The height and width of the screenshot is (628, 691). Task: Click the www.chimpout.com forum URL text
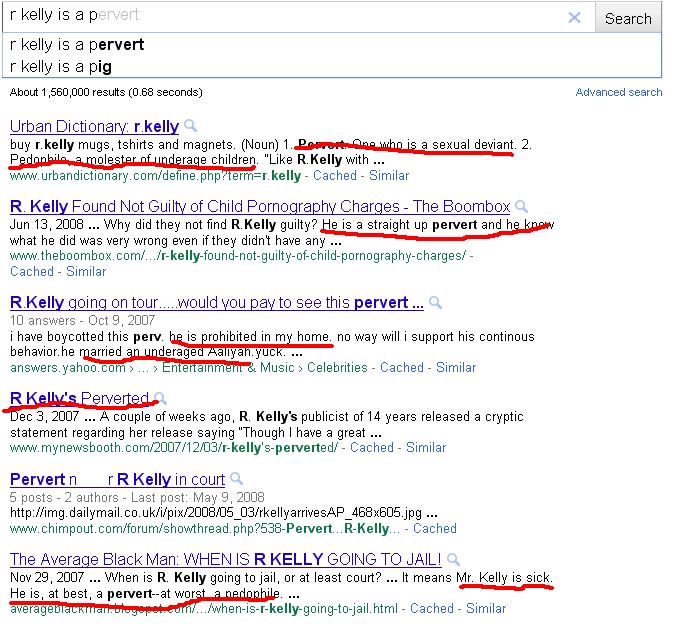(205, 528)
